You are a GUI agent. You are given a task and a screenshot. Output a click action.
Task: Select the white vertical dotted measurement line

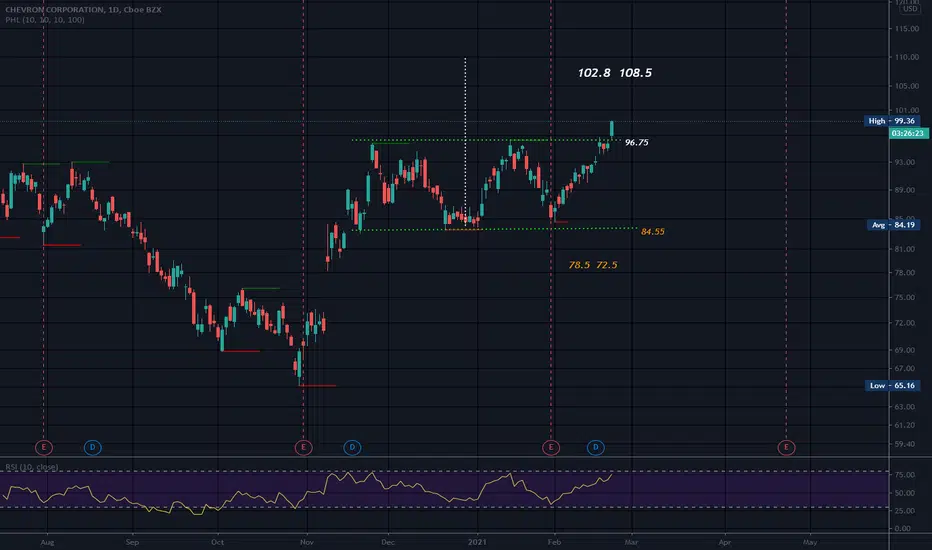coord(465,143)
